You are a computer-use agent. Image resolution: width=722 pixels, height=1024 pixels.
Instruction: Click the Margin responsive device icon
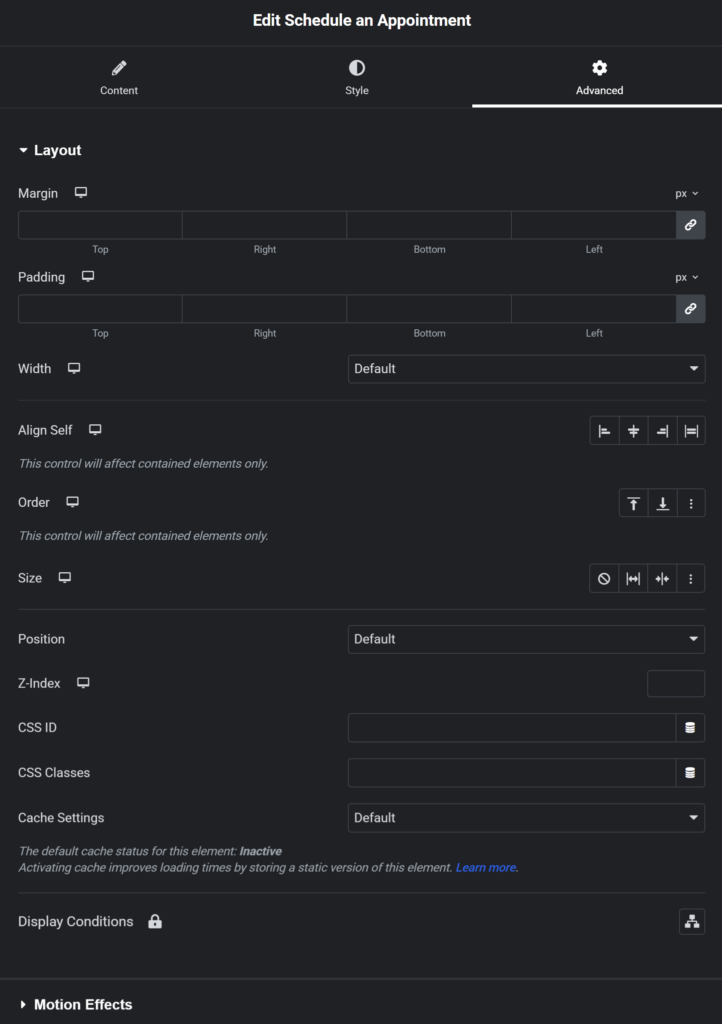coord(81,193)
